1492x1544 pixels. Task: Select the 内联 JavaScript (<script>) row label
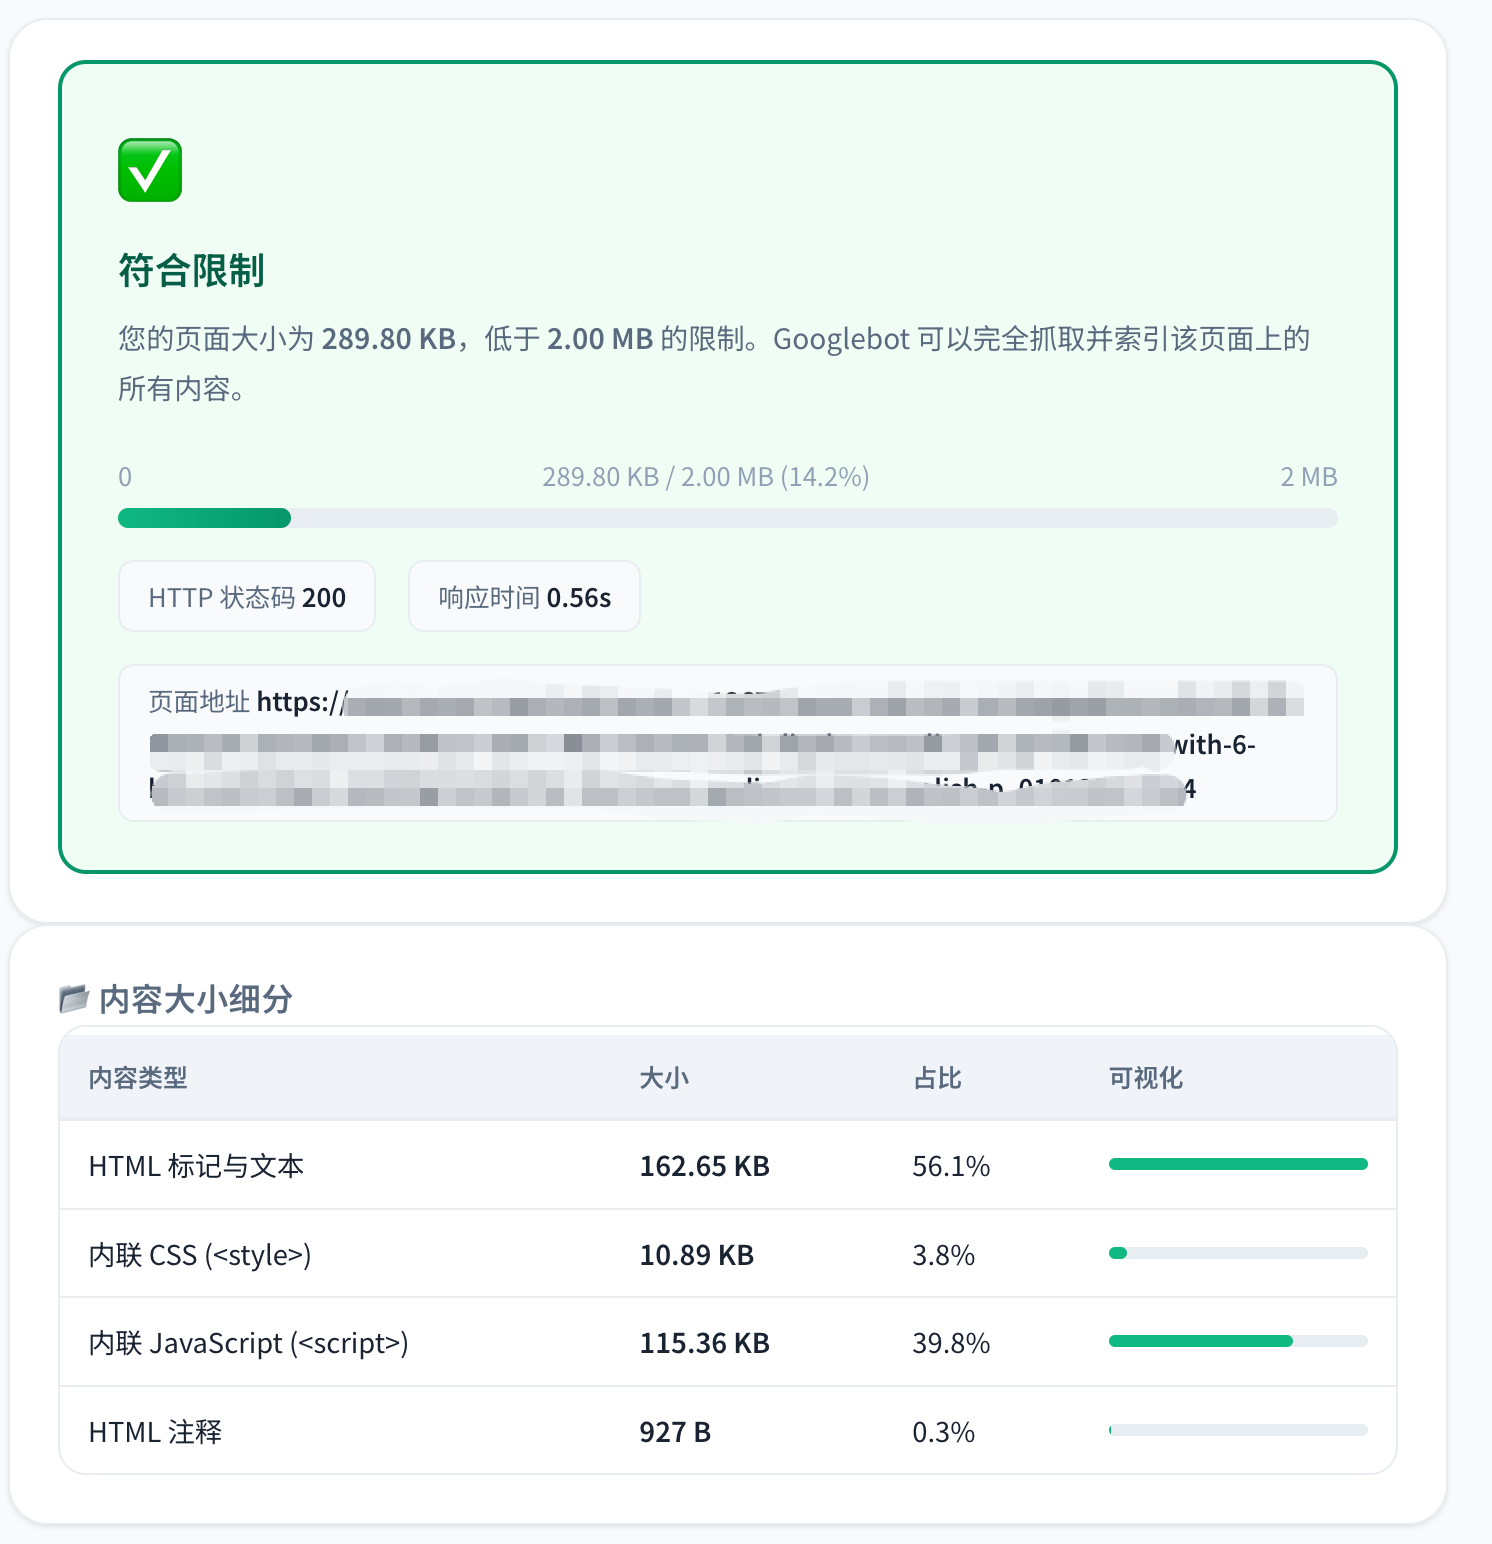tap(248, 1343)
